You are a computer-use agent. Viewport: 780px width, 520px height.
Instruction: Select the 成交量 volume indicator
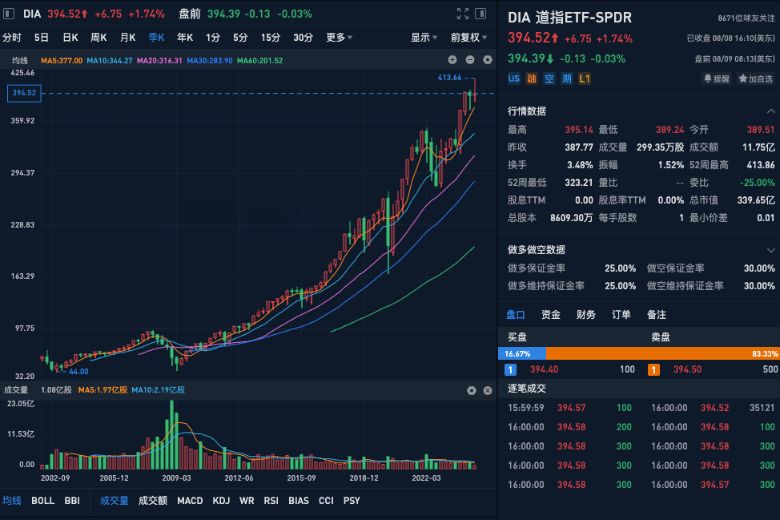coord(114,501)
